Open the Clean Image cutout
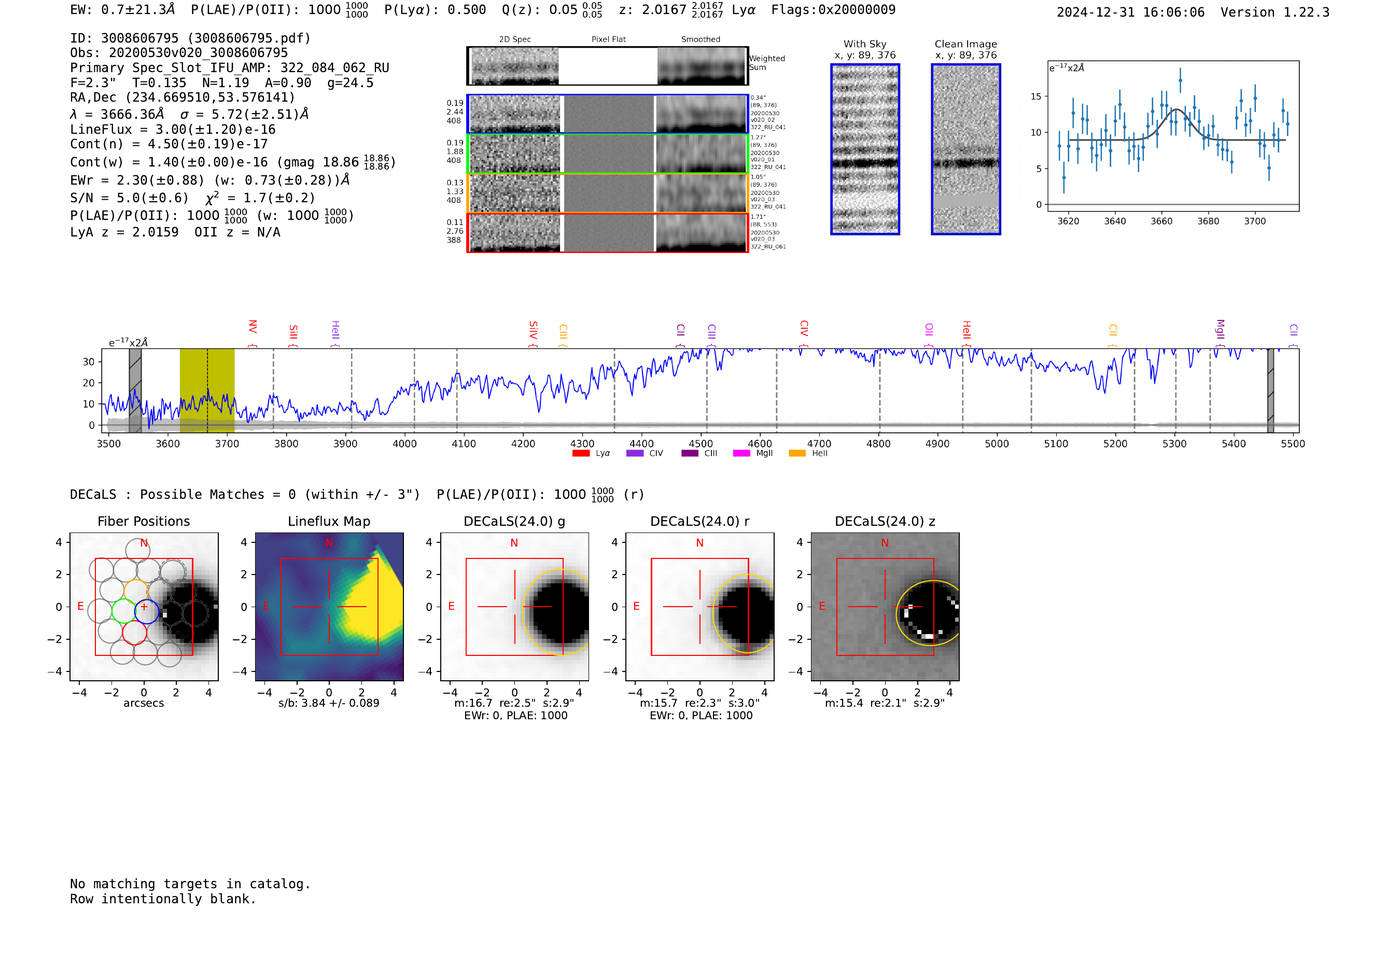This screenshot has height=953, width=1400. (966, 149)
